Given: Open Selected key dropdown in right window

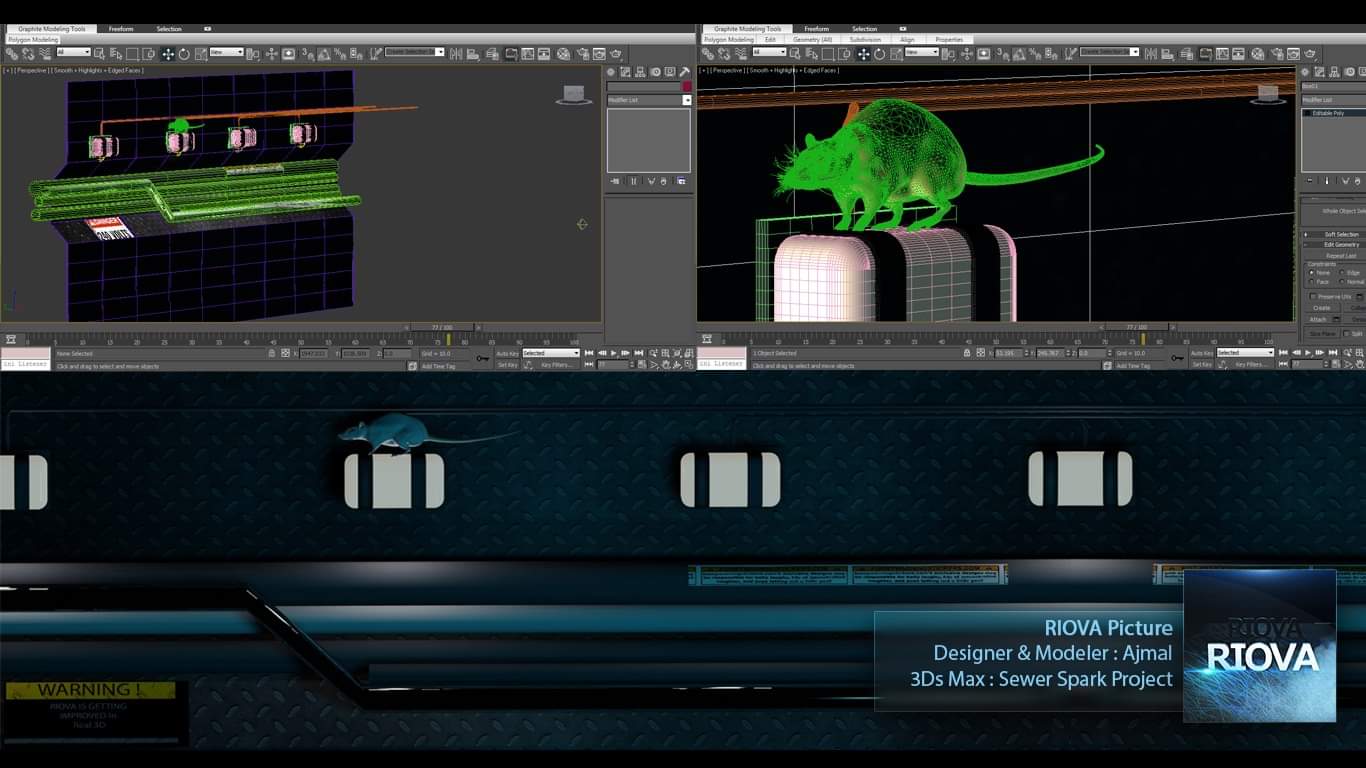Looking at the screenshot, I should pos(1247,352).
